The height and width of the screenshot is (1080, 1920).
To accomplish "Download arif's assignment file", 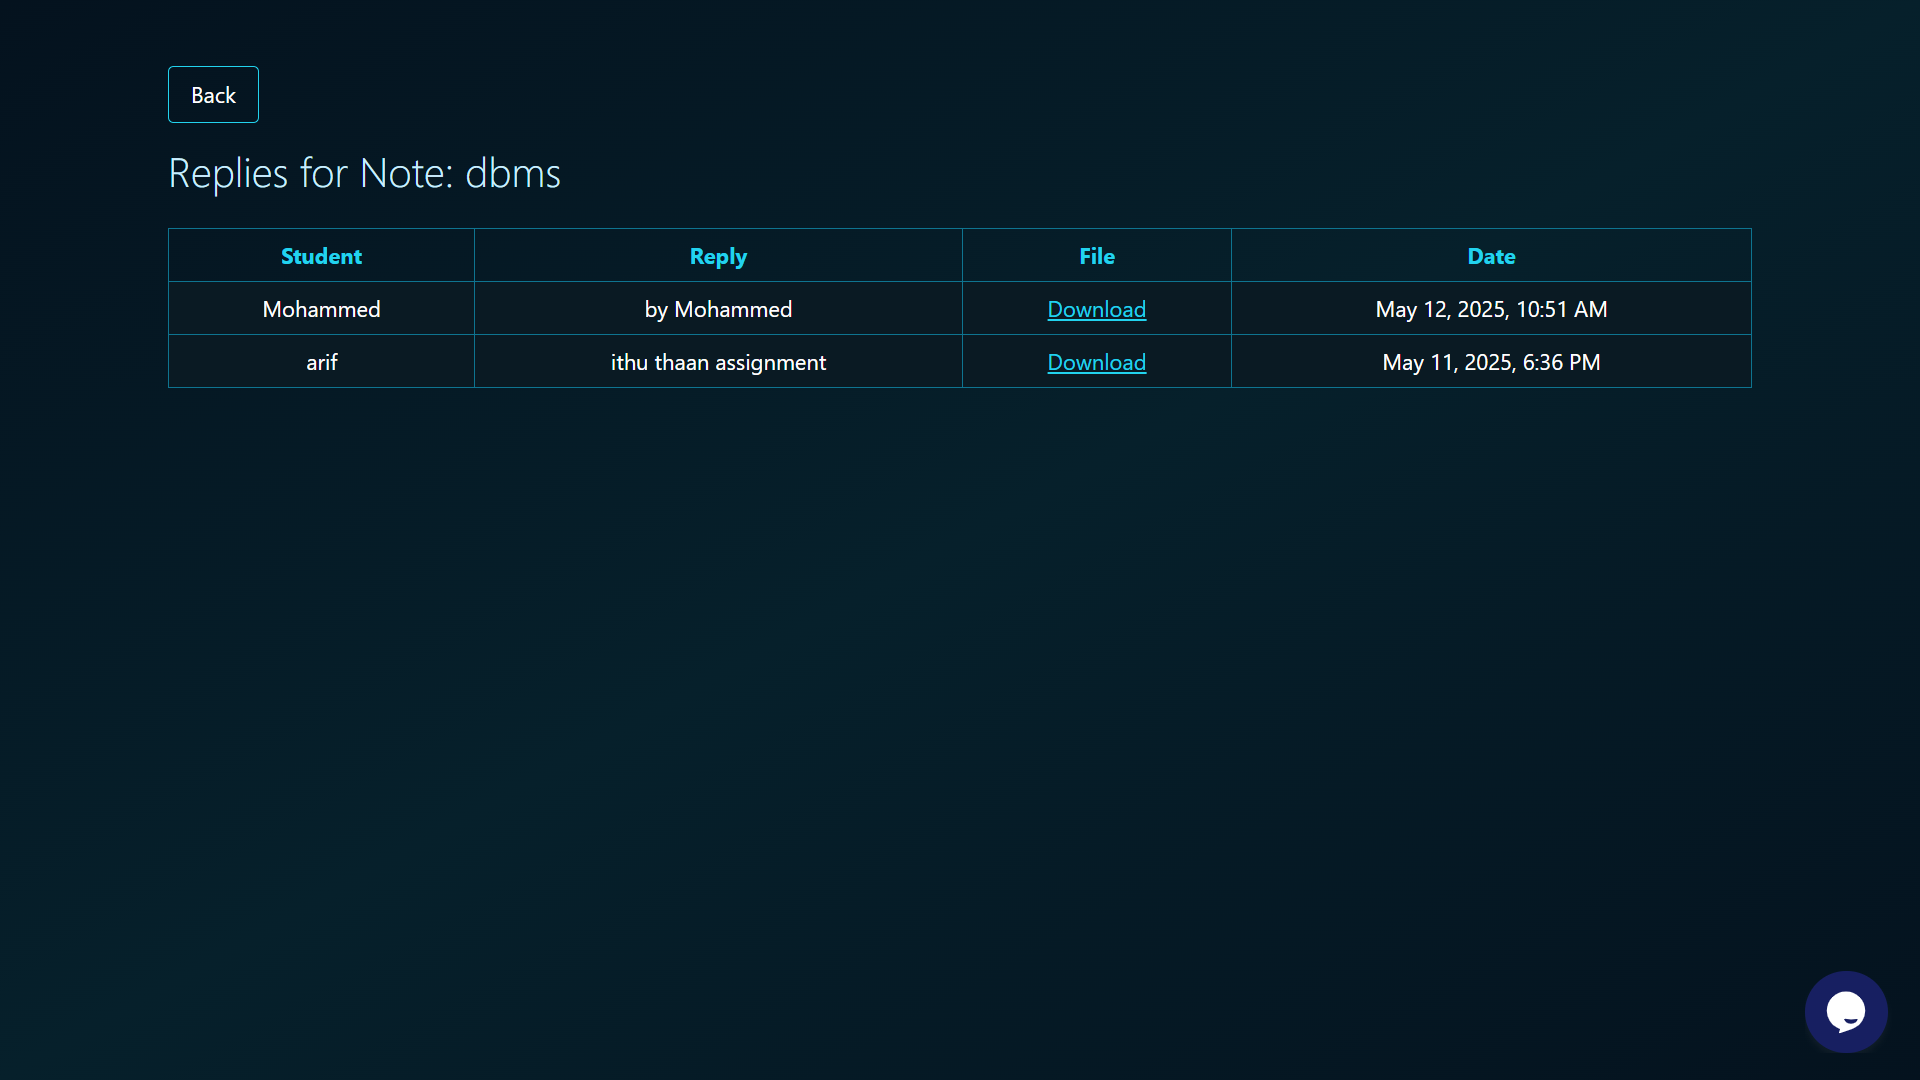I will point(1096,362).
